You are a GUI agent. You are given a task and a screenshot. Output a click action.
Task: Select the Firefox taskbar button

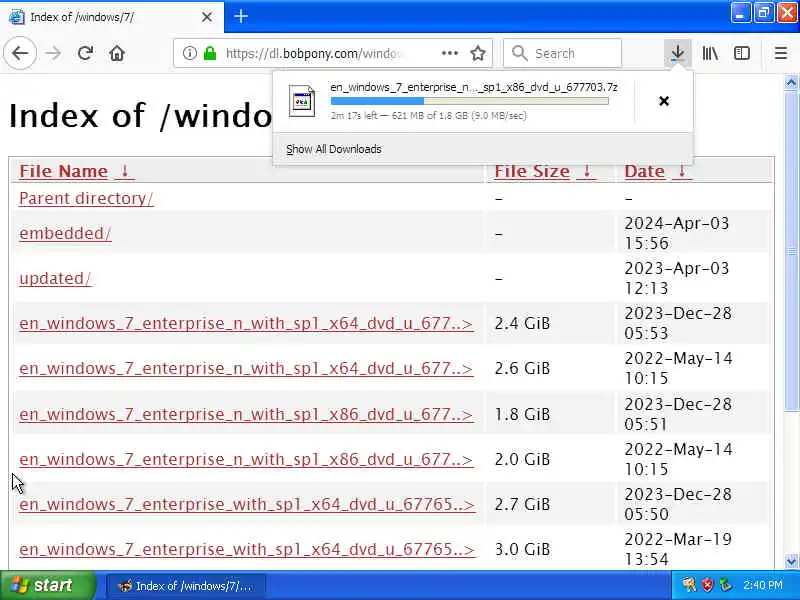186,586
